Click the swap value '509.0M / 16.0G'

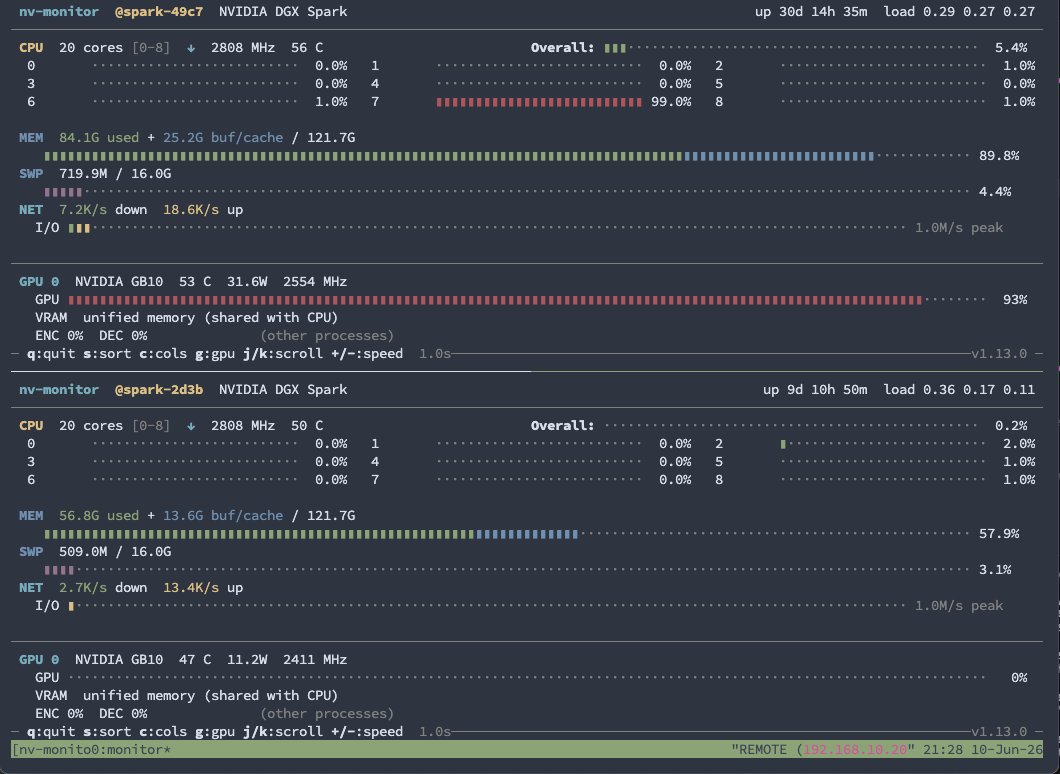pos(115,552)
